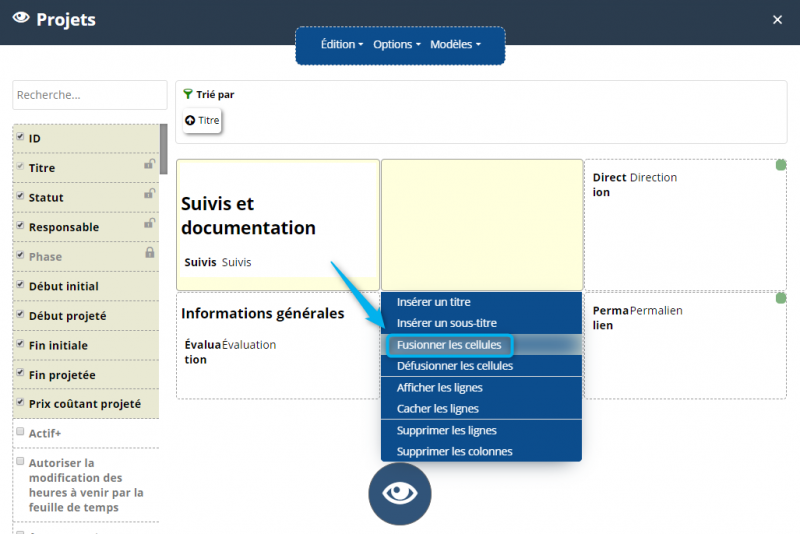Open the Modèles dropdown

[455, 44]
